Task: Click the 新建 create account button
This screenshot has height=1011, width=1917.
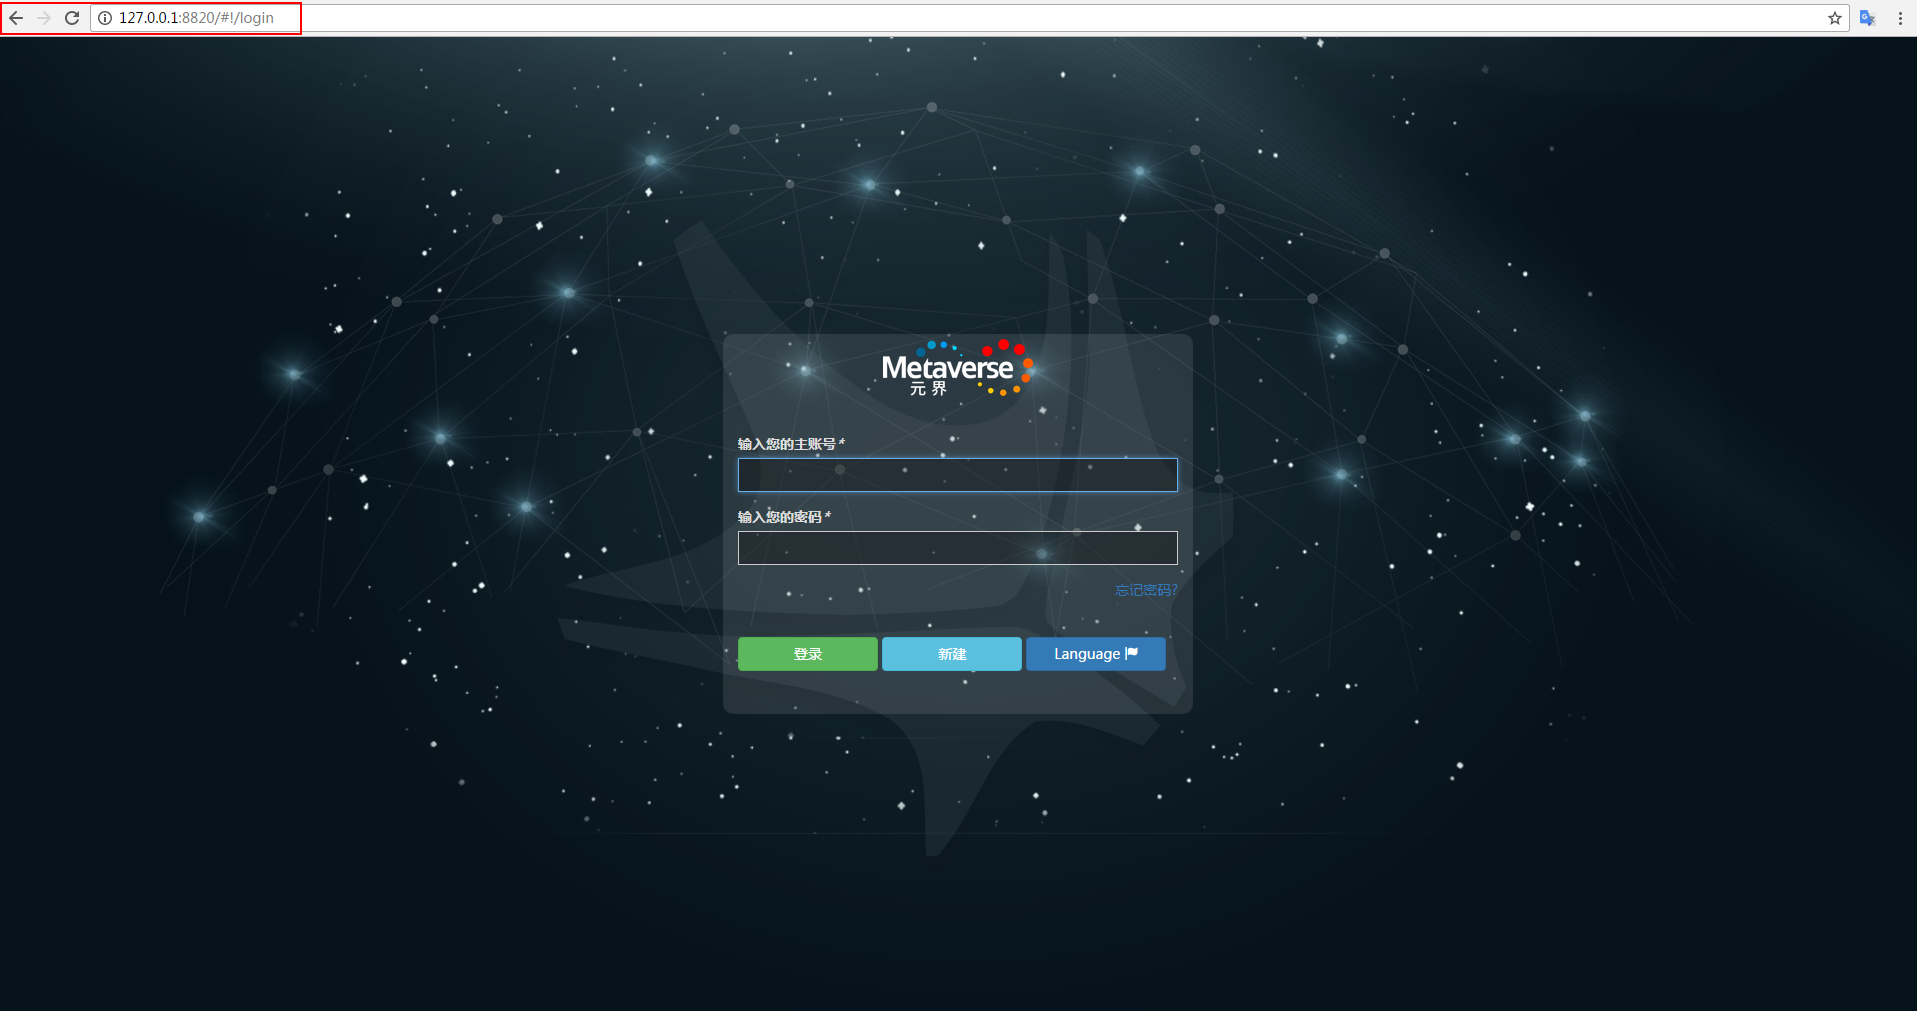Action: click(x=952, y=654)
